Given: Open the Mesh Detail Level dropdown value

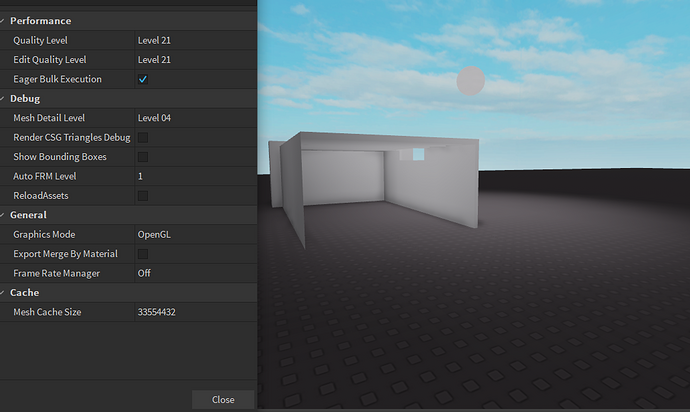Looking at the screenshot, I should tap(196, 118).
